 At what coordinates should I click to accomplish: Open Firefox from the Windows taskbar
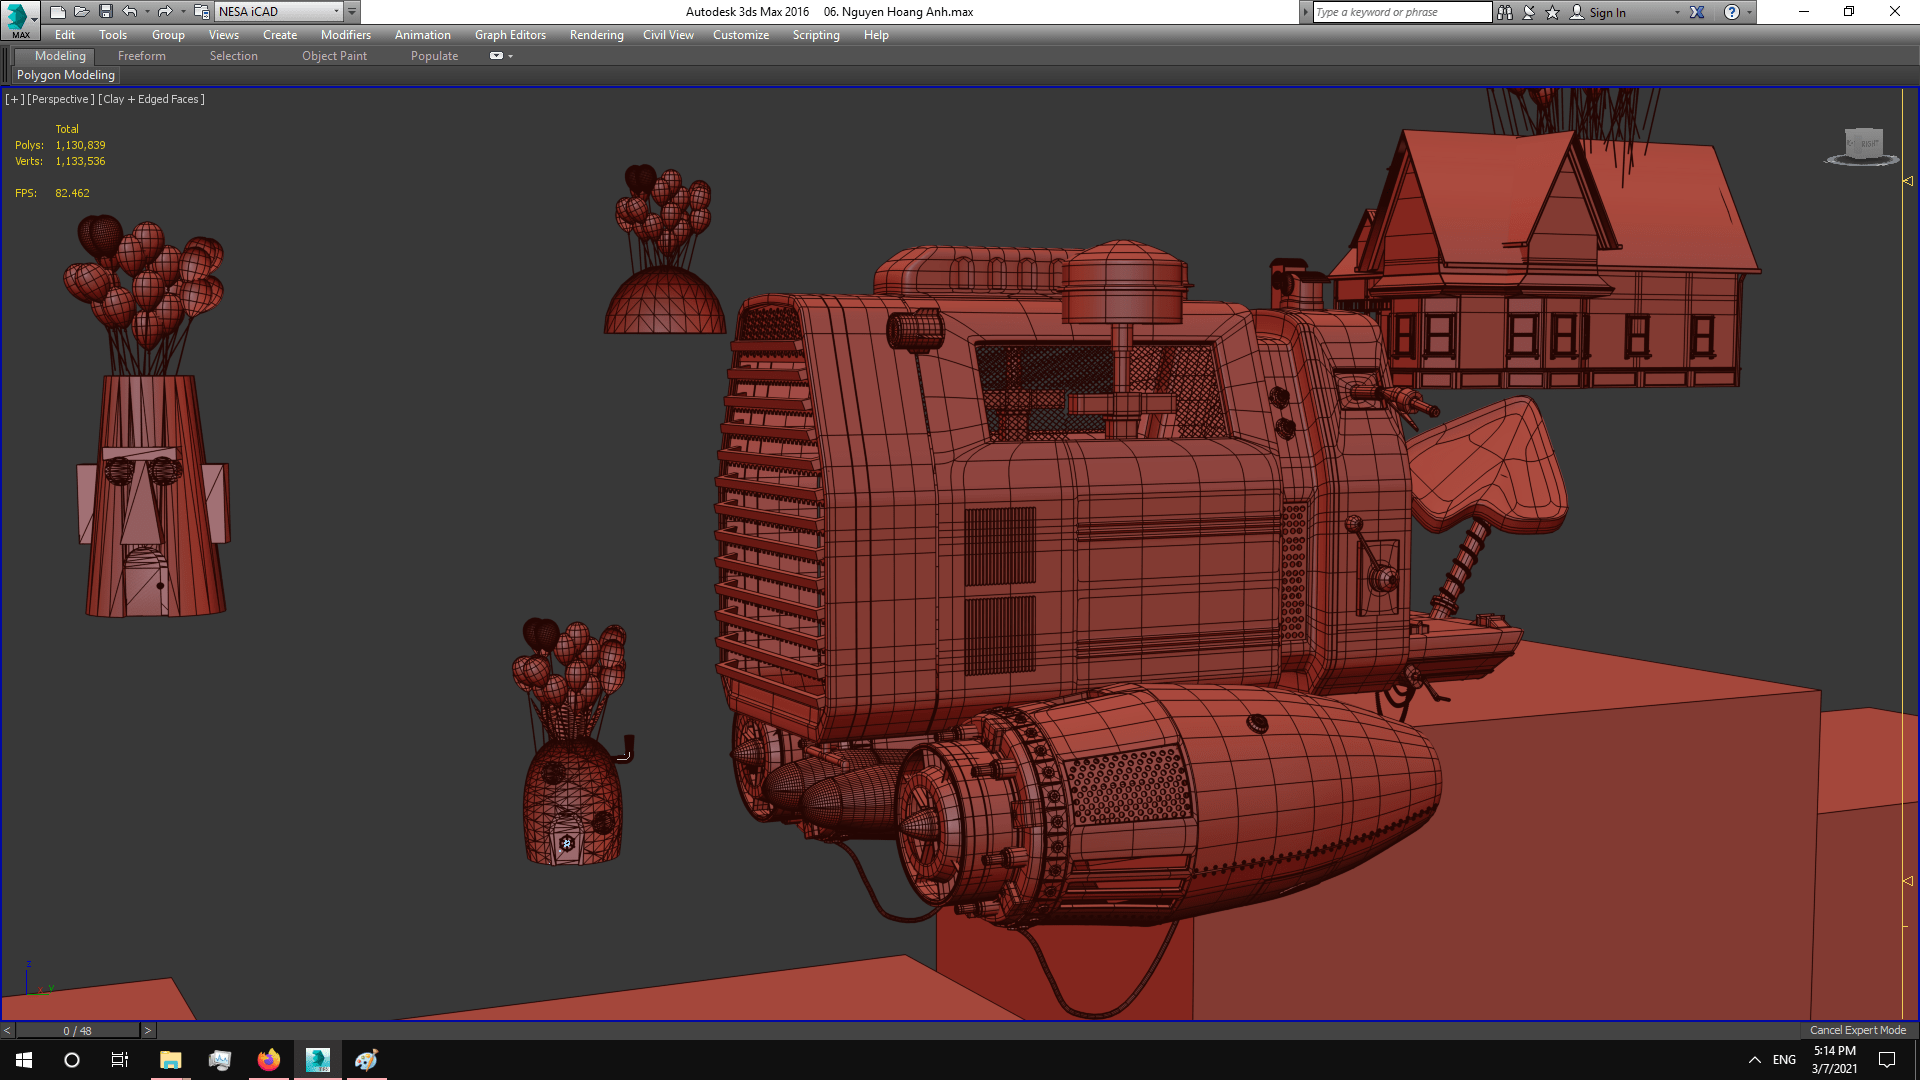(x=269, y=1060)
